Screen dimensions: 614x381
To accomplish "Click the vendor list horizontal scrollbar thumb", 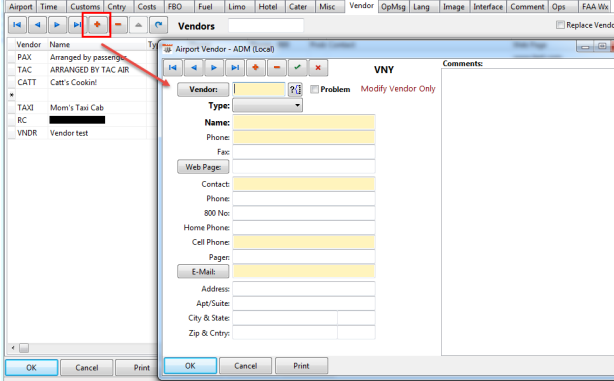I will coord(24,348).
